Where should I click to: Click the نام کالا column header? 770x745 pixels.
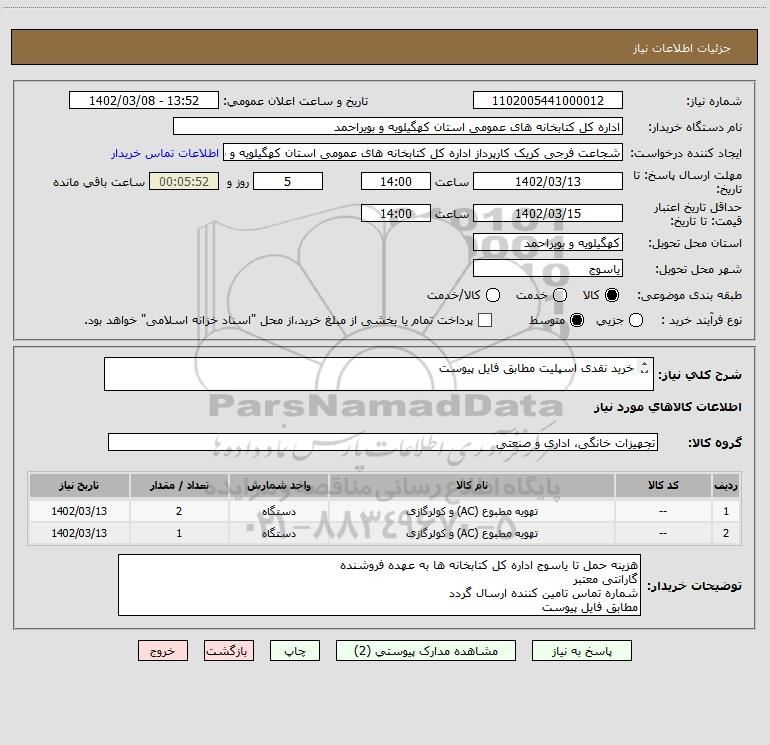472,485
